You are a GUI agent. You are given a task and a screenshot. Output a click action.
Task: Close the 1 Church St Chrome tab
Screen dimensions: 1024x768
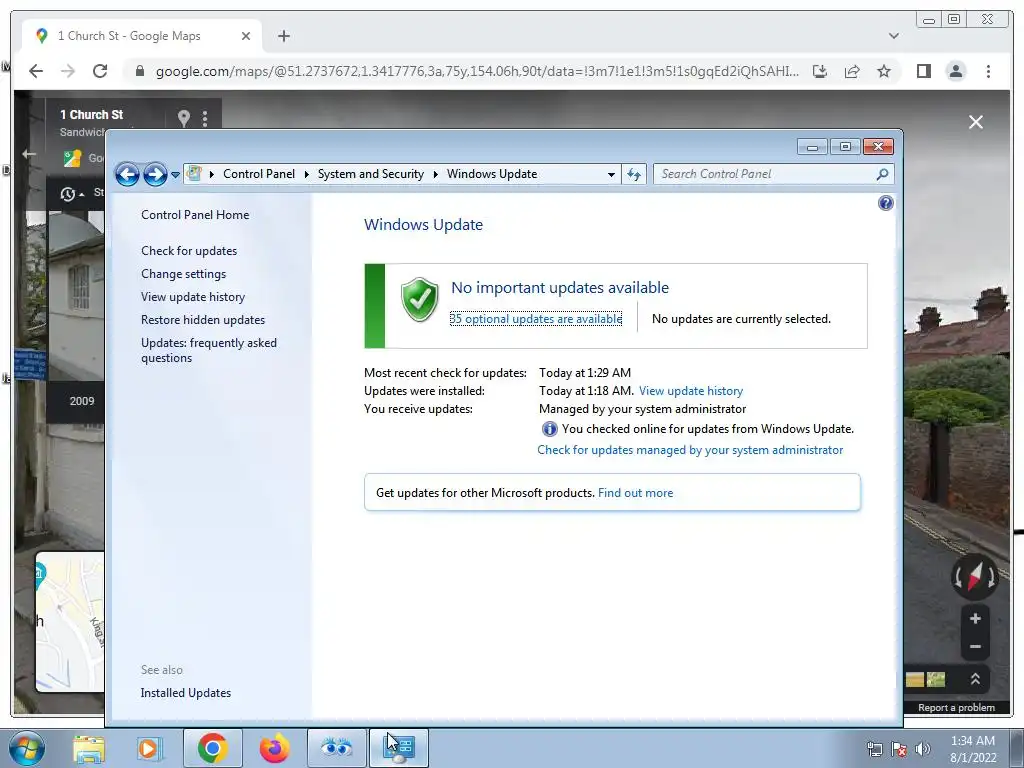click(246, 36)
